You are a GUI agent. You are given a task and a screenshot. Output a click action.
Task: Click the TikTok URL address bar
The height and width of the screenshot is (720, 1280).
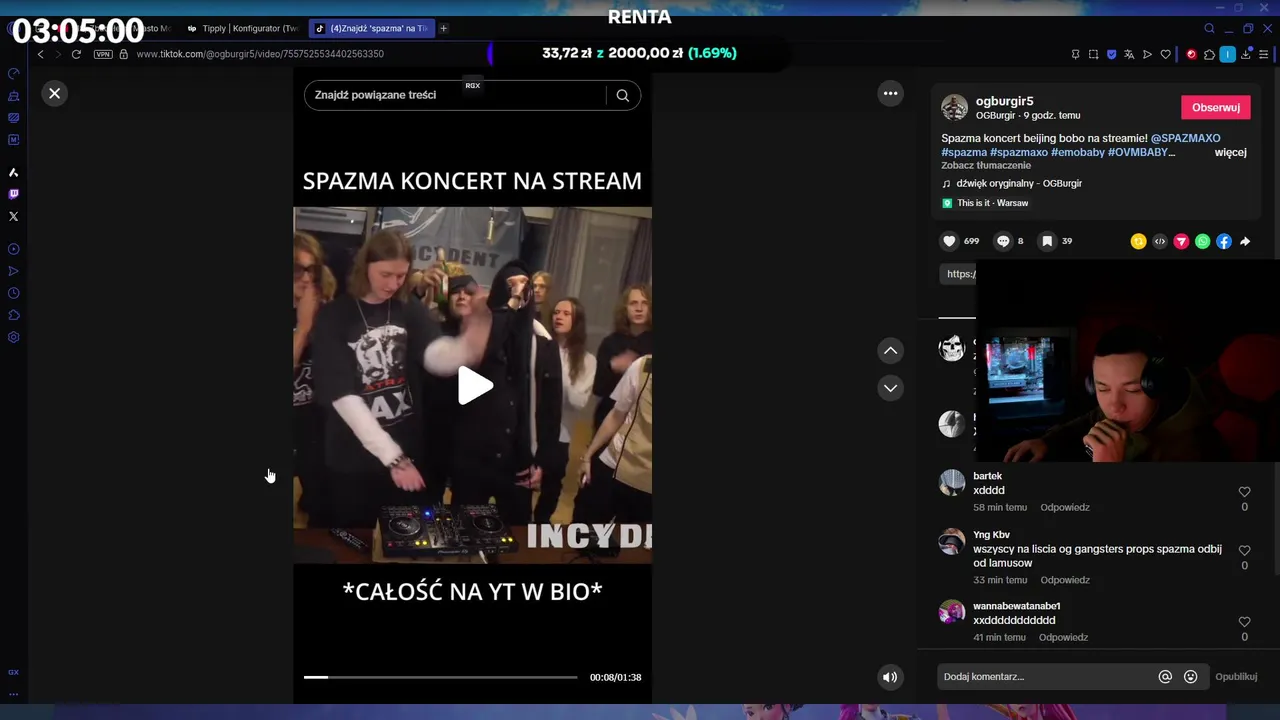click(x=260, y=54)
